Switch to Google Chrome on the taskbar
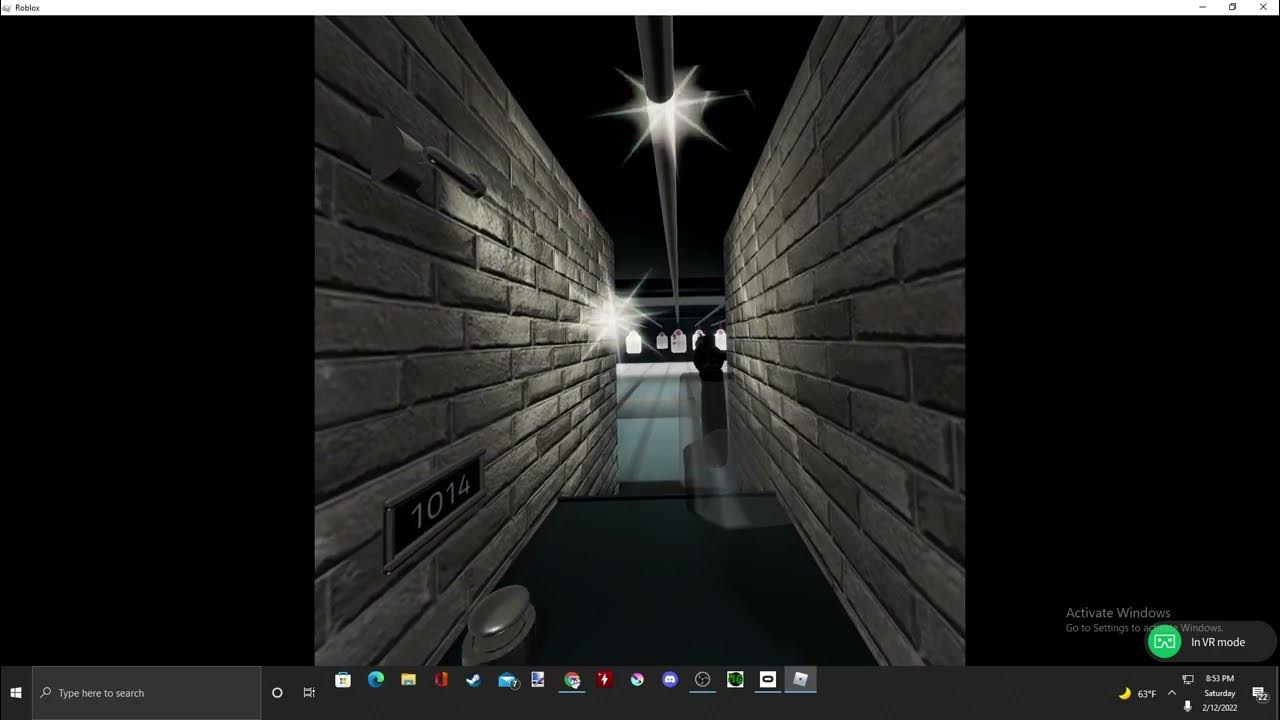The height and width of the screenshot is (720, 1280). tap(572, 680)
